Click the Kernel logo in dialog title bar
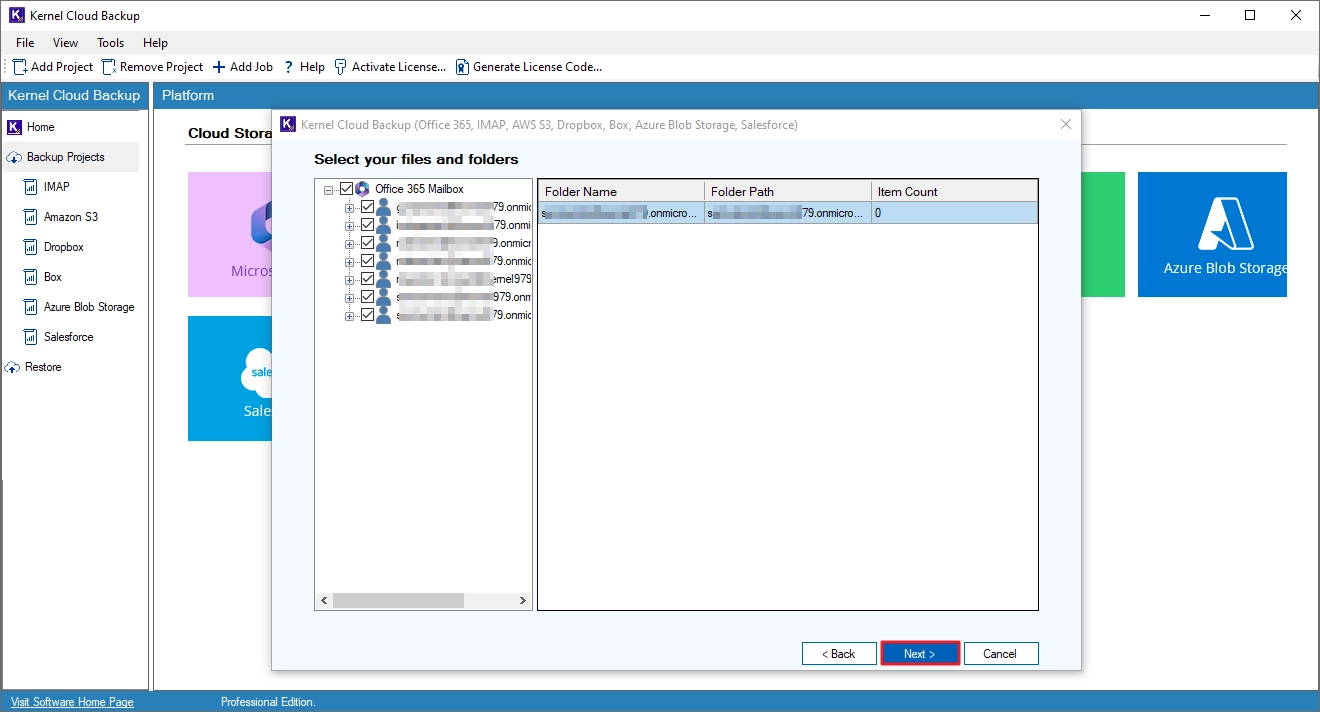The width and height of the screenshot is (1320, 712). click(288, 124)
